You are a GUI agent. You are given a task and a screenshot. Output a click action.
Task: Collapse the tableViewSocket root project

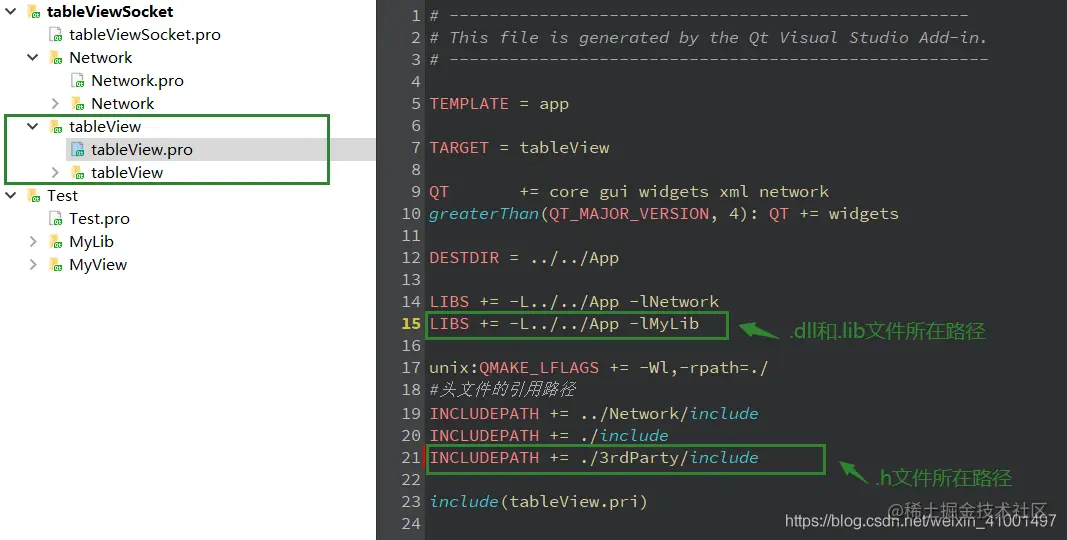click(x=11, y=12)
